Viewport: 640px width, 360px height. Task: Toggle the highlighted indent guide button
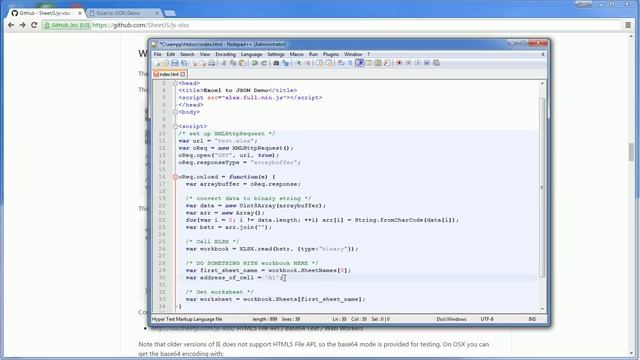tap(360, 63)
